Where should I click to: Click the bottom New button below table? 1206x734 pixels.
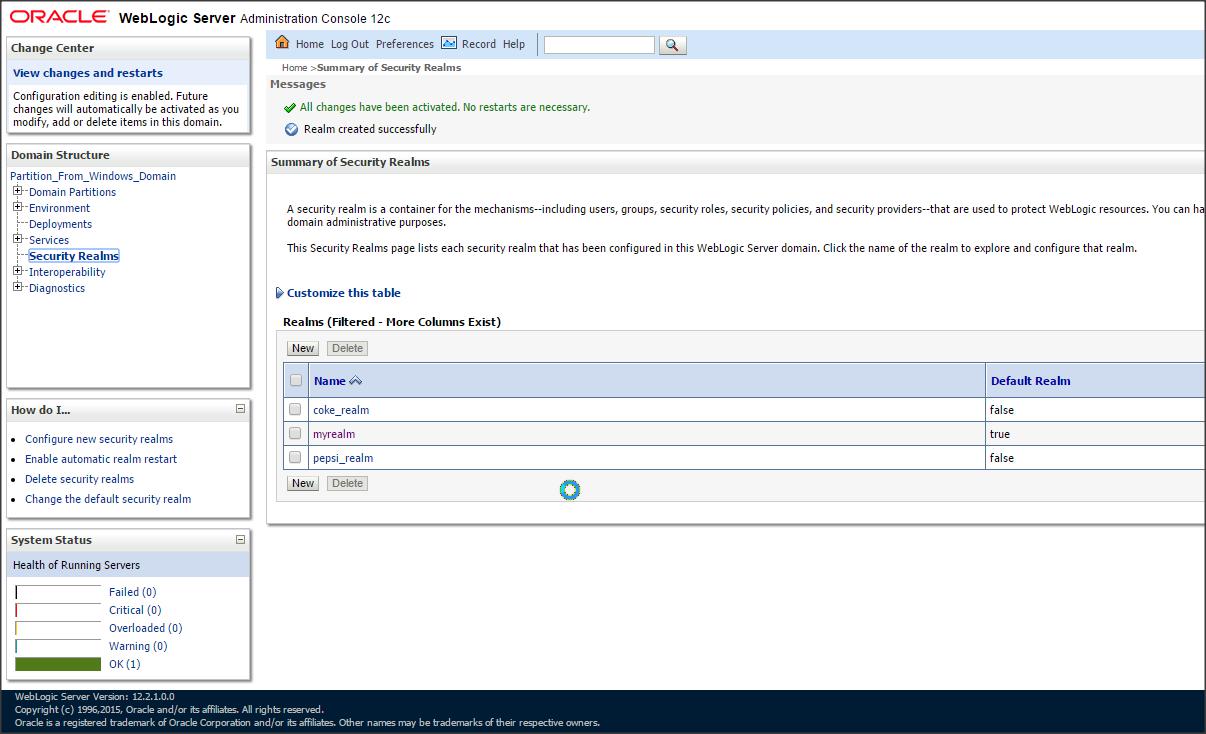[x=303, y=483]
